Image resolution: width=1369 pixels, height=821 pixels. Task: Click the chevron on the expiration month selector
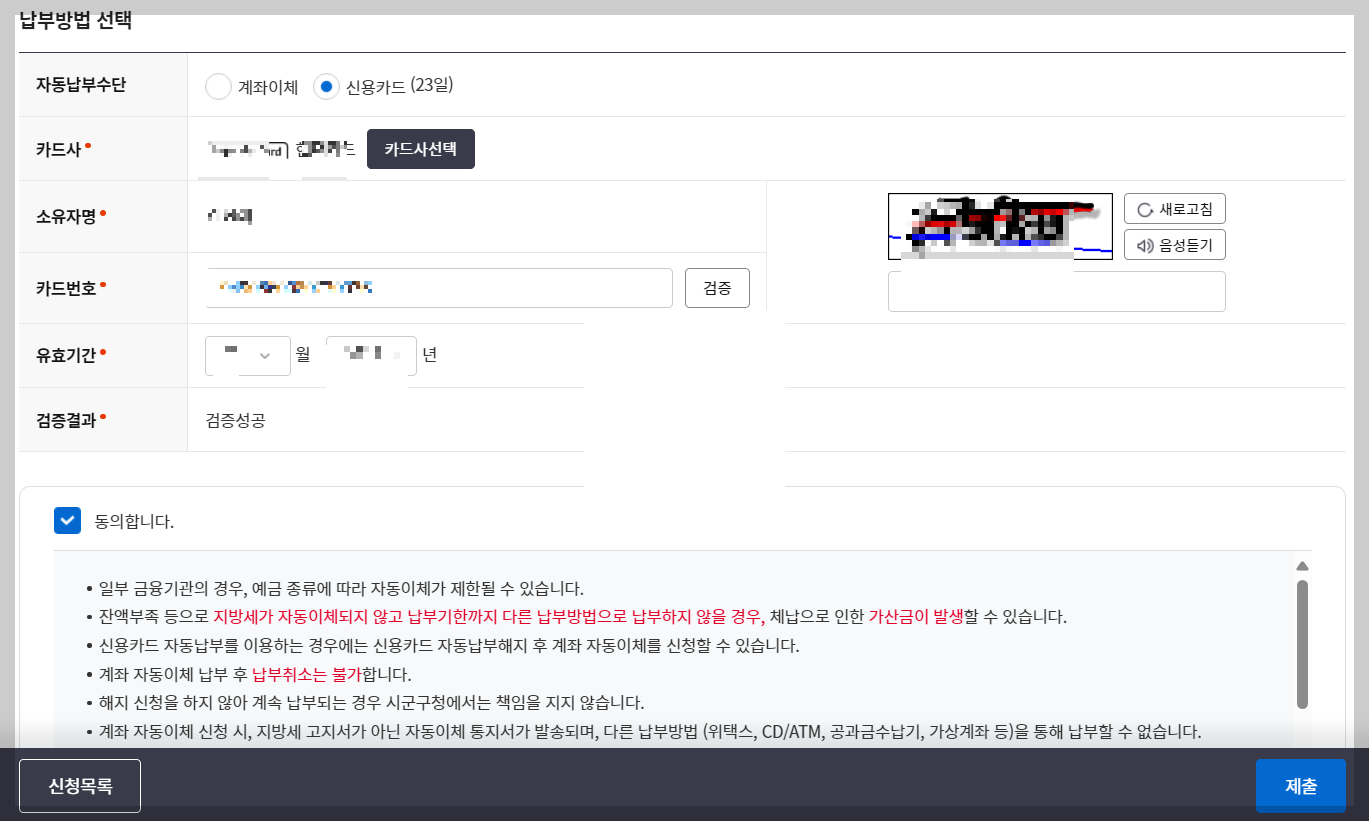[264, 355]
